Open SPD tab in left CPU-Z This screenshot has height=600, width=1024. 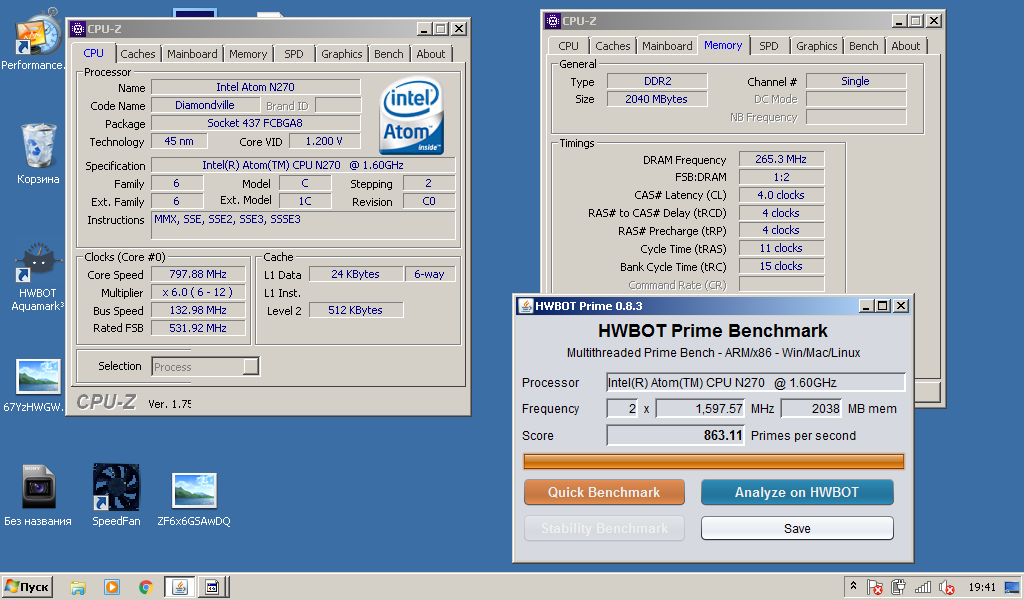click(294, 54)
